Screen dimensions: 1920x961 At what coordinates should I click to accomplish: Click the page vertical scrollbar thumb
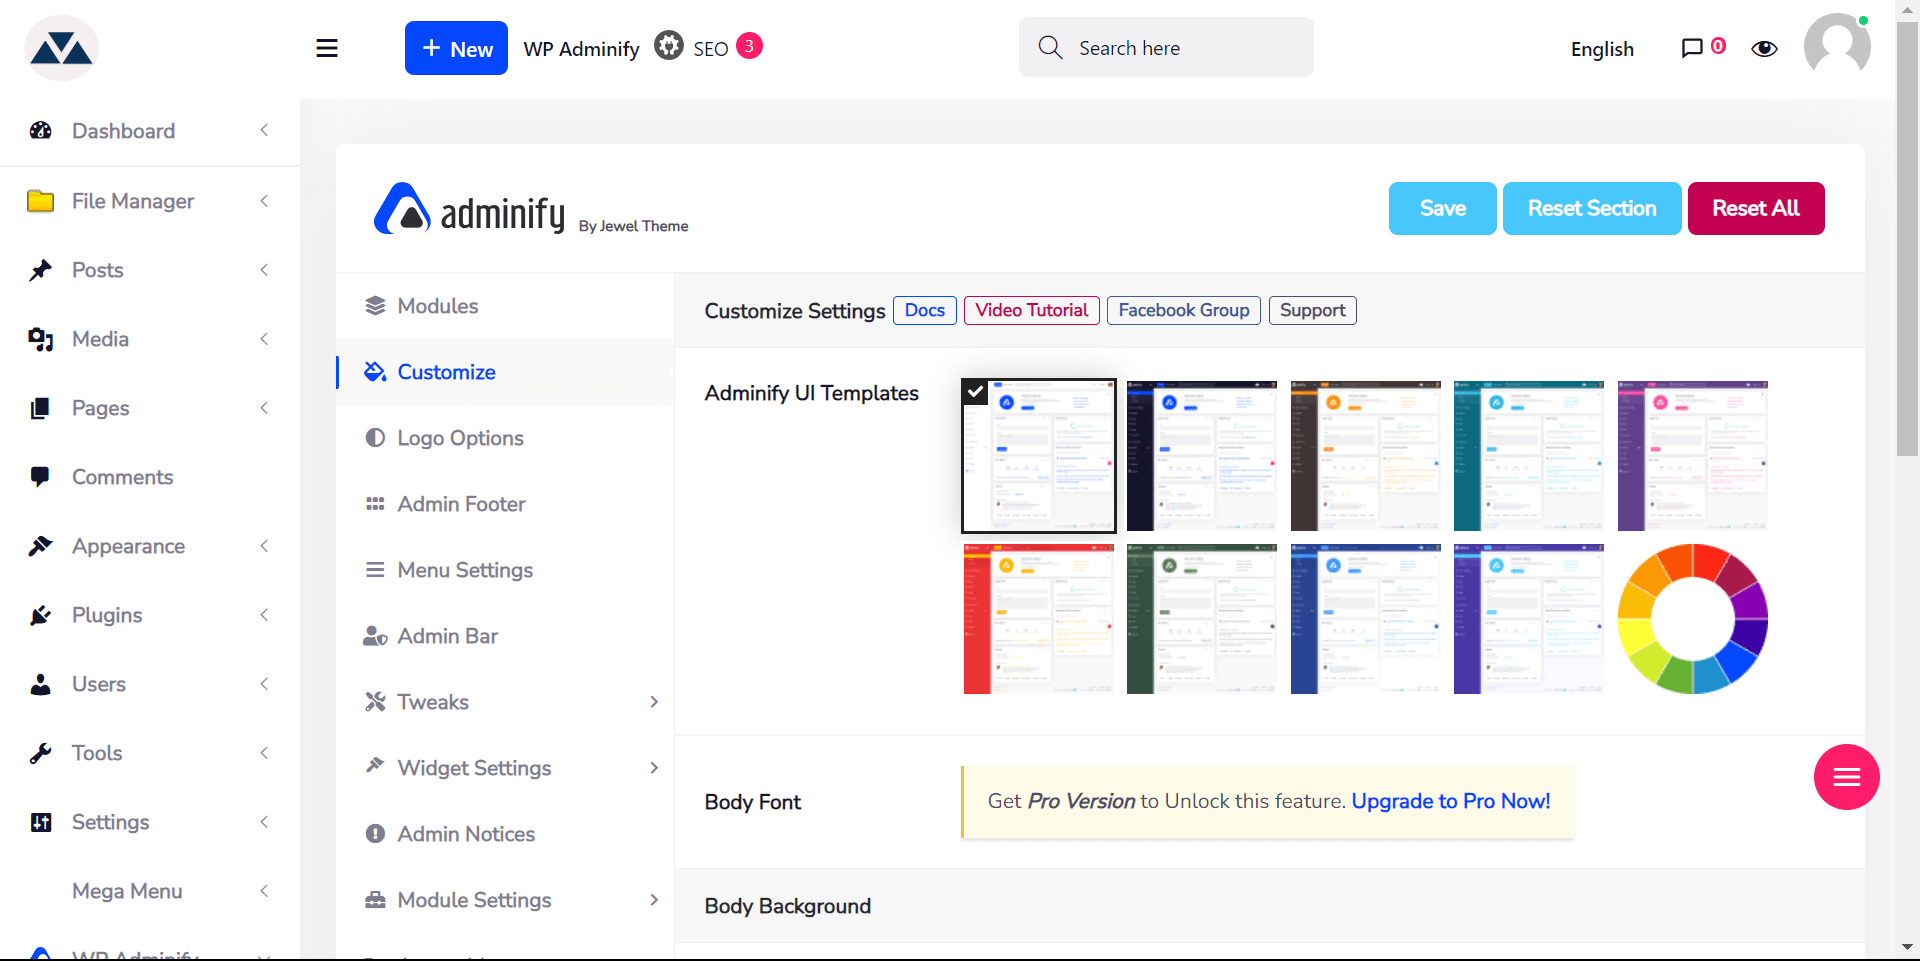[x=1907, y=240]
